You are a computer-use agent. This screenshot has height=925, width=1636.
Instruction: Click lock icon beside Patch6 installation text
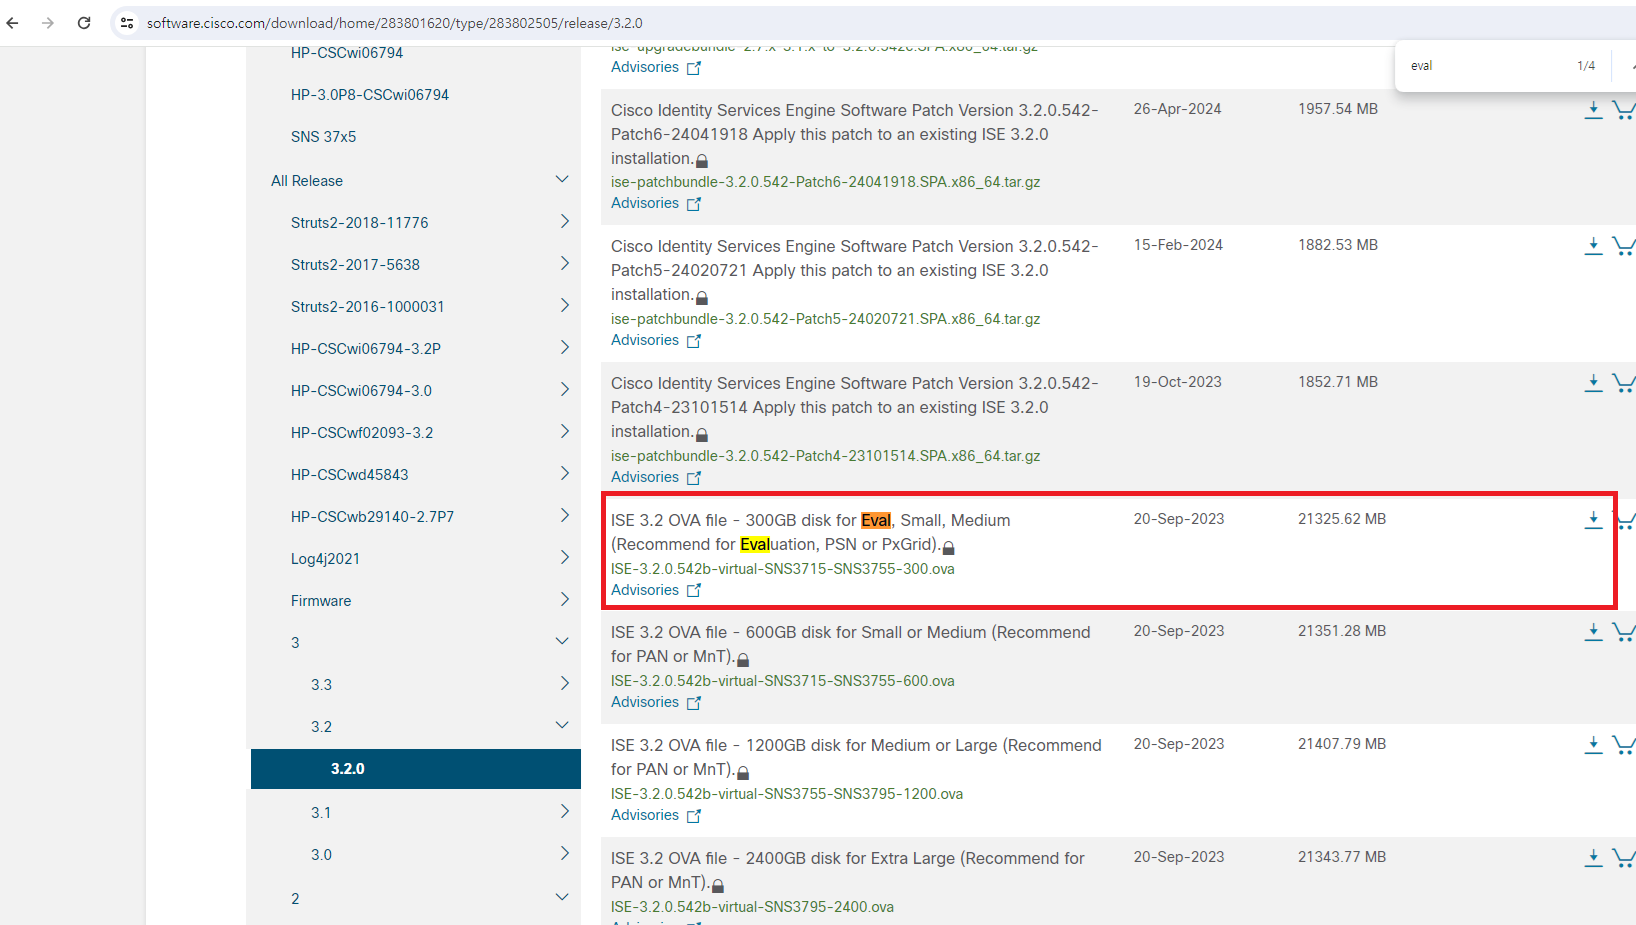(702, 160)
